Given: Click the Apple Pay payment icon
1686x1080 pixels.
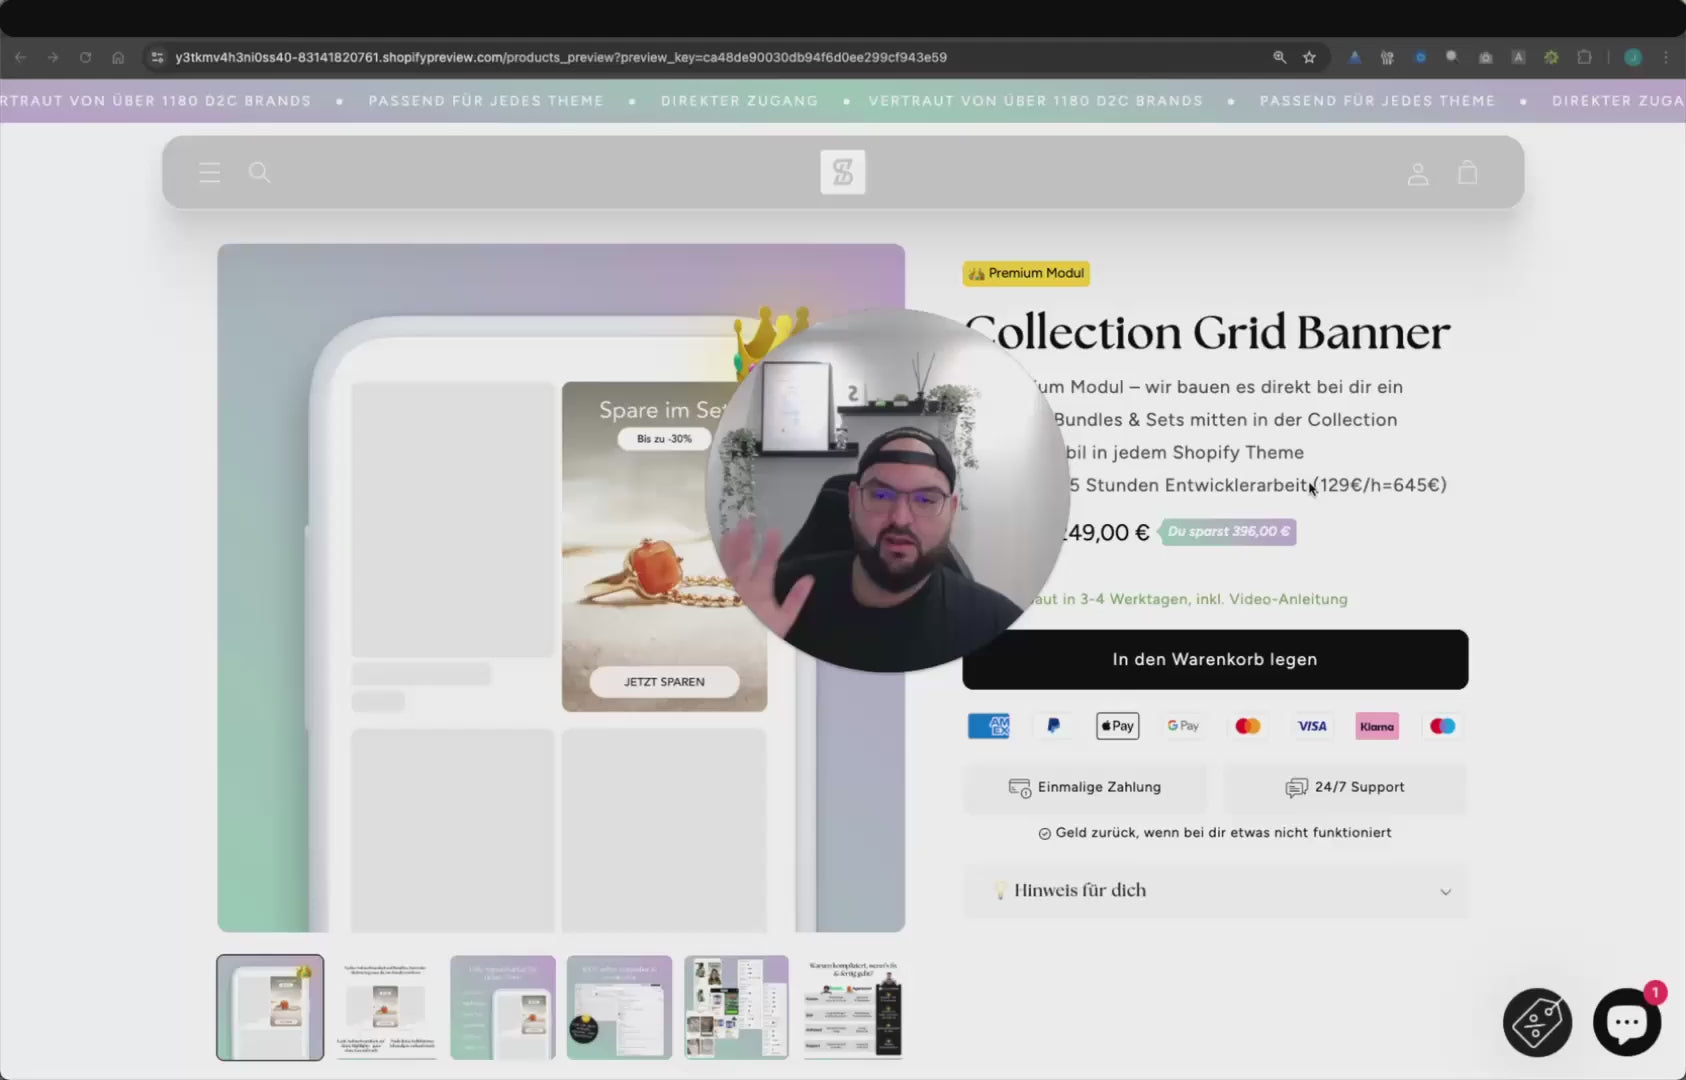Looking at the screenshot, I should (1117, 725).
